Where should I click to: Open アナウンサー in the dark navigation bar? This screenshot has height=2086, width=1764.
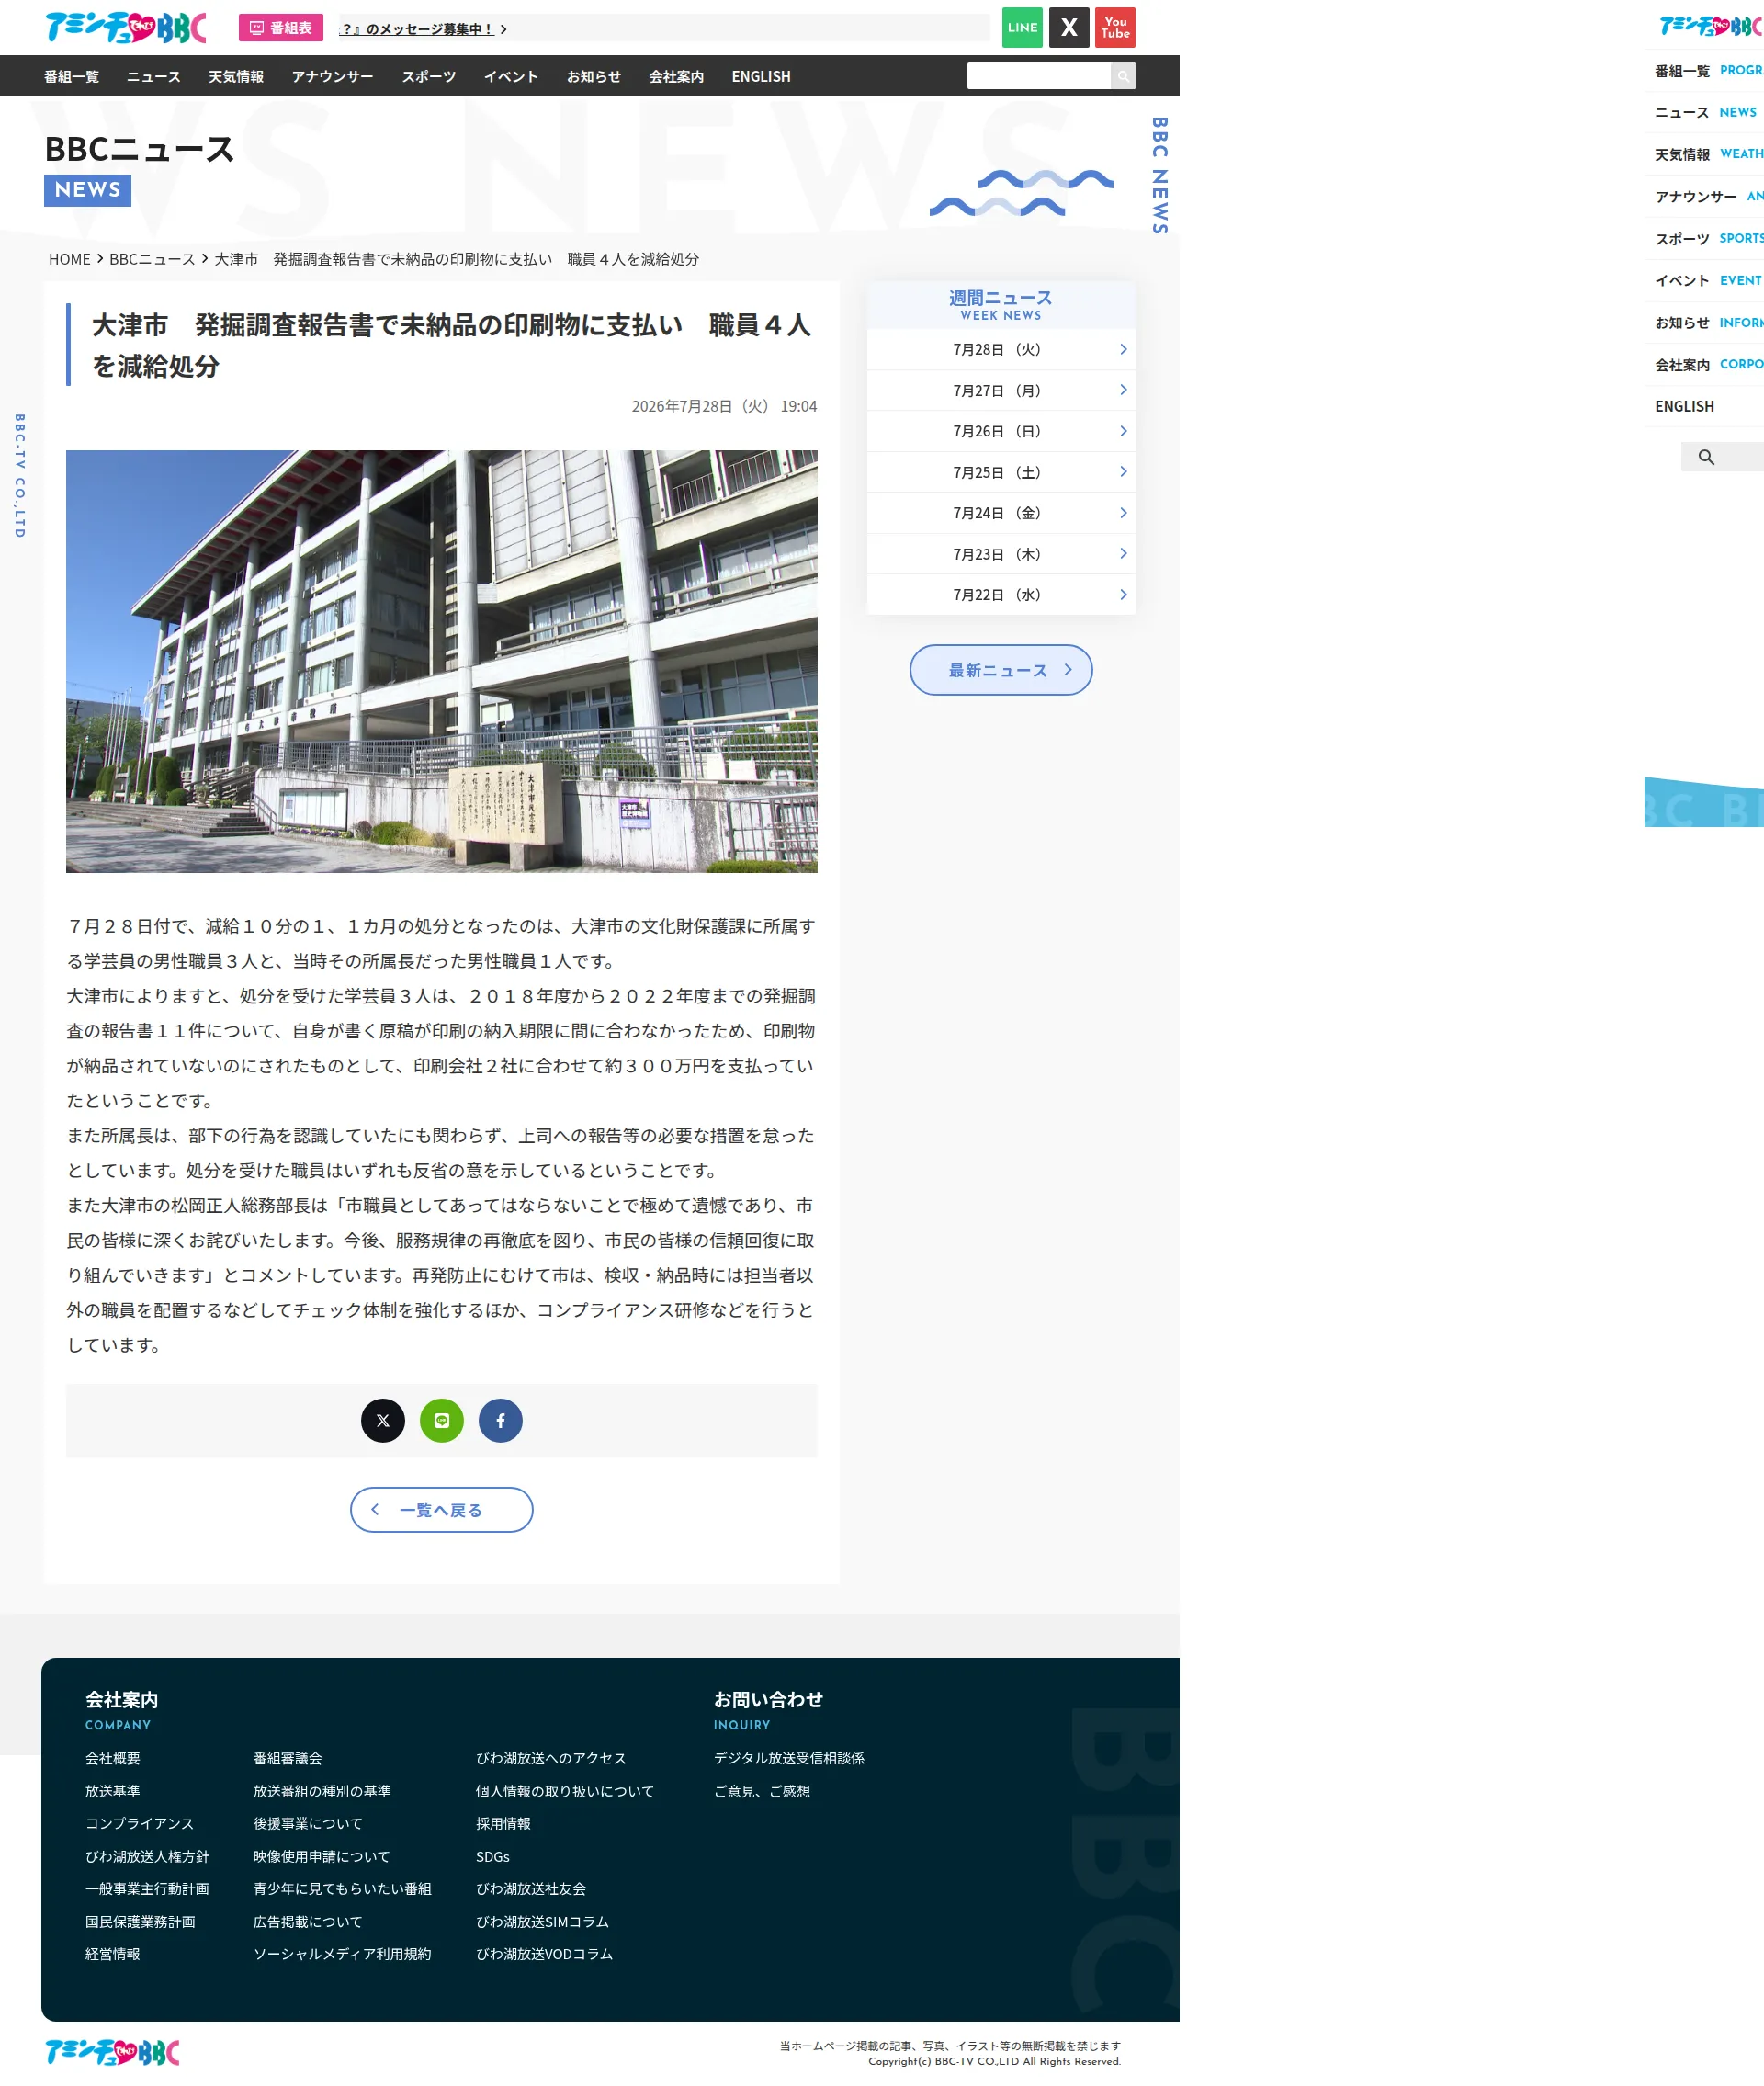[x=332, y=76]
